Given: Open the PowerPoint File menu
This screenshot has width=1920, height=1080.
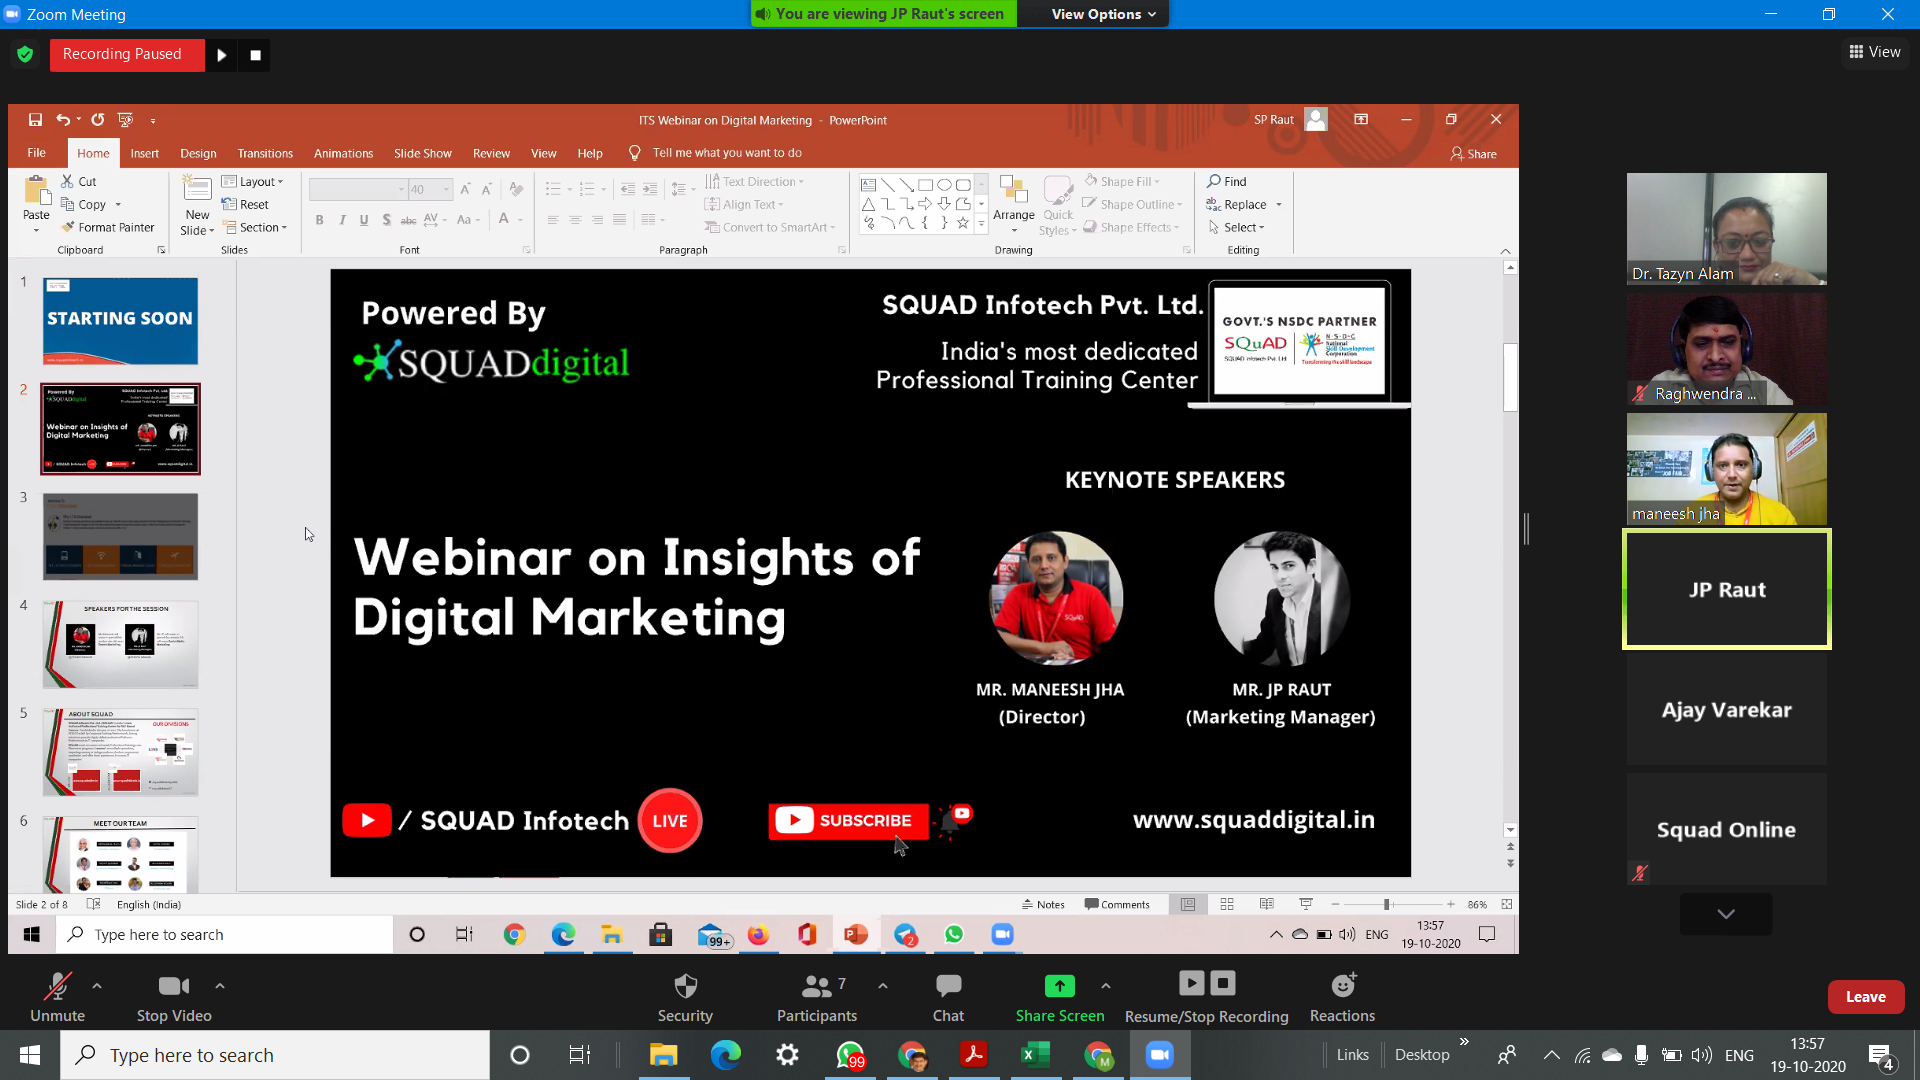Looking at the screenshot, I should tap(37, 153).
